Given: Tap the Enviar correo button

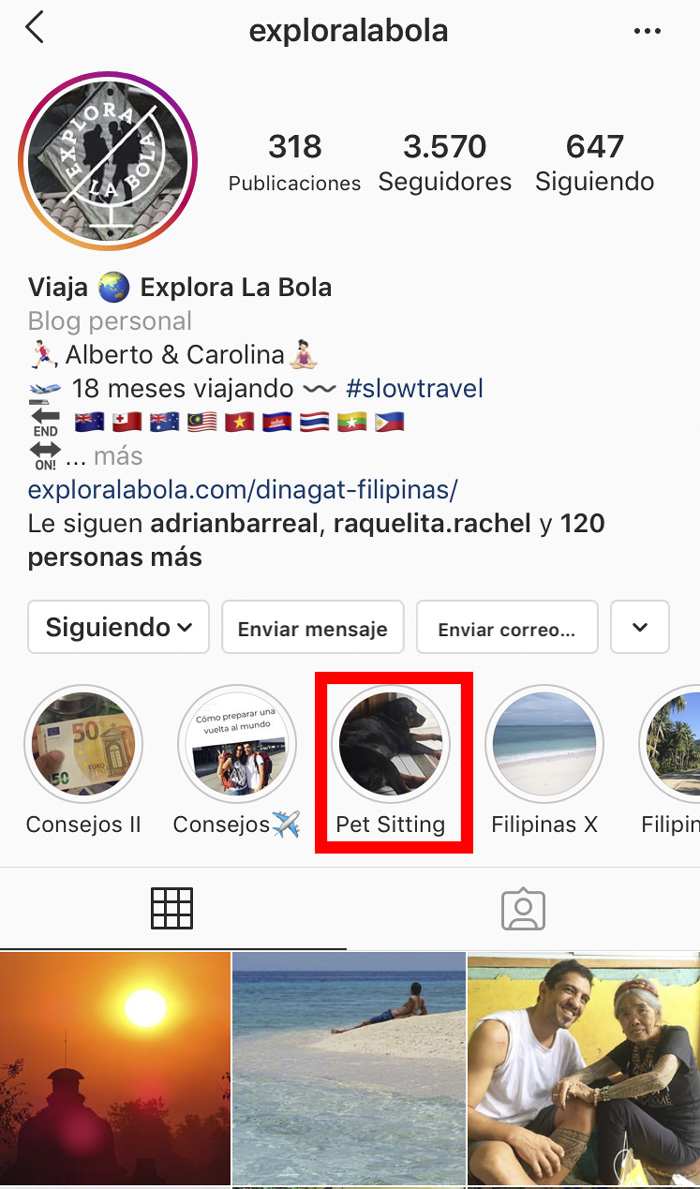Looking at the screenshot, I should coord(507,627).
